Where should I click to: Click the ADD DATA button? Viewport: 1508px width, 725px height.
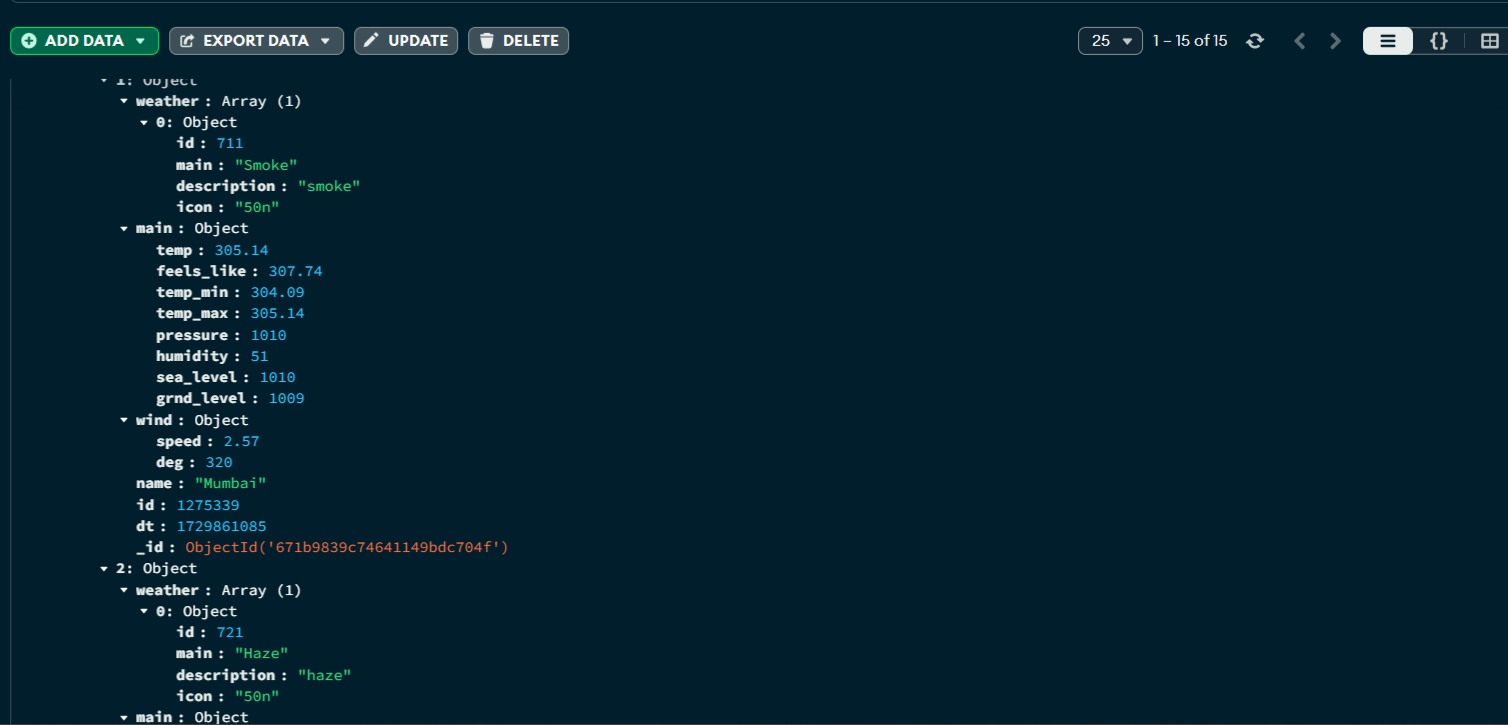point(84,41)
